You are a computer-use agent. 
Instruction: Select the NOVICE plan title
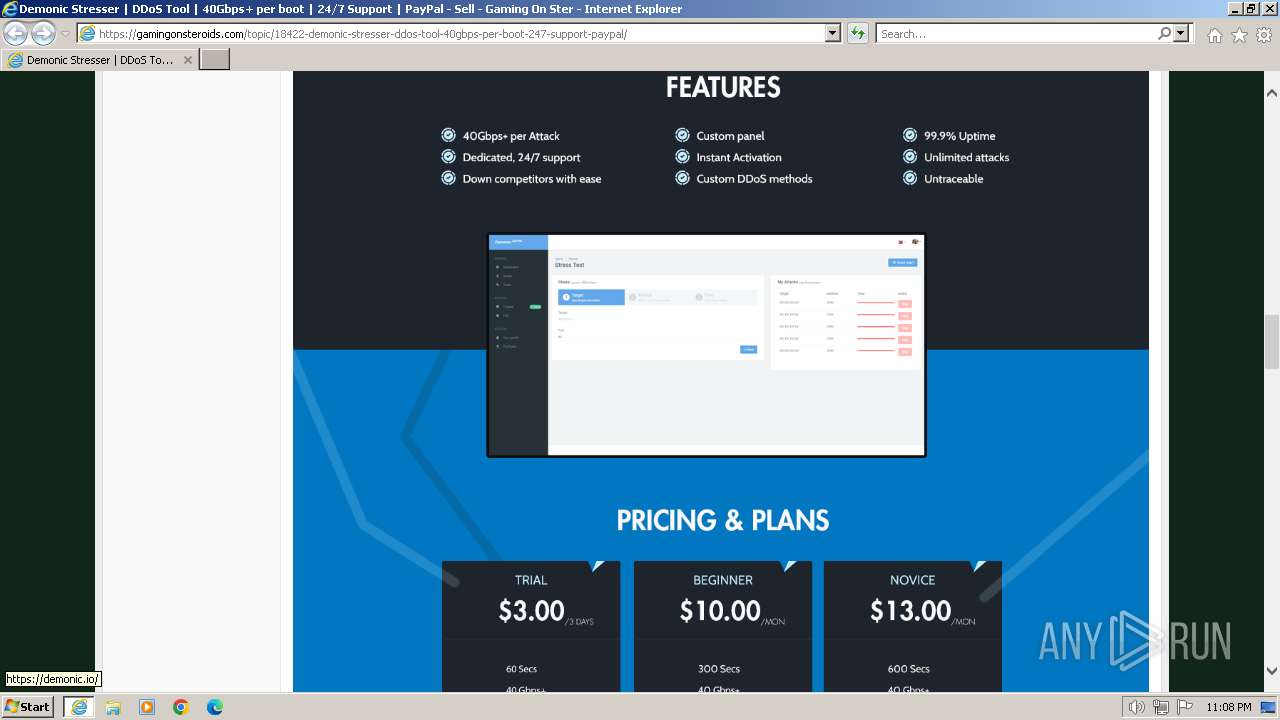point(913,580)
